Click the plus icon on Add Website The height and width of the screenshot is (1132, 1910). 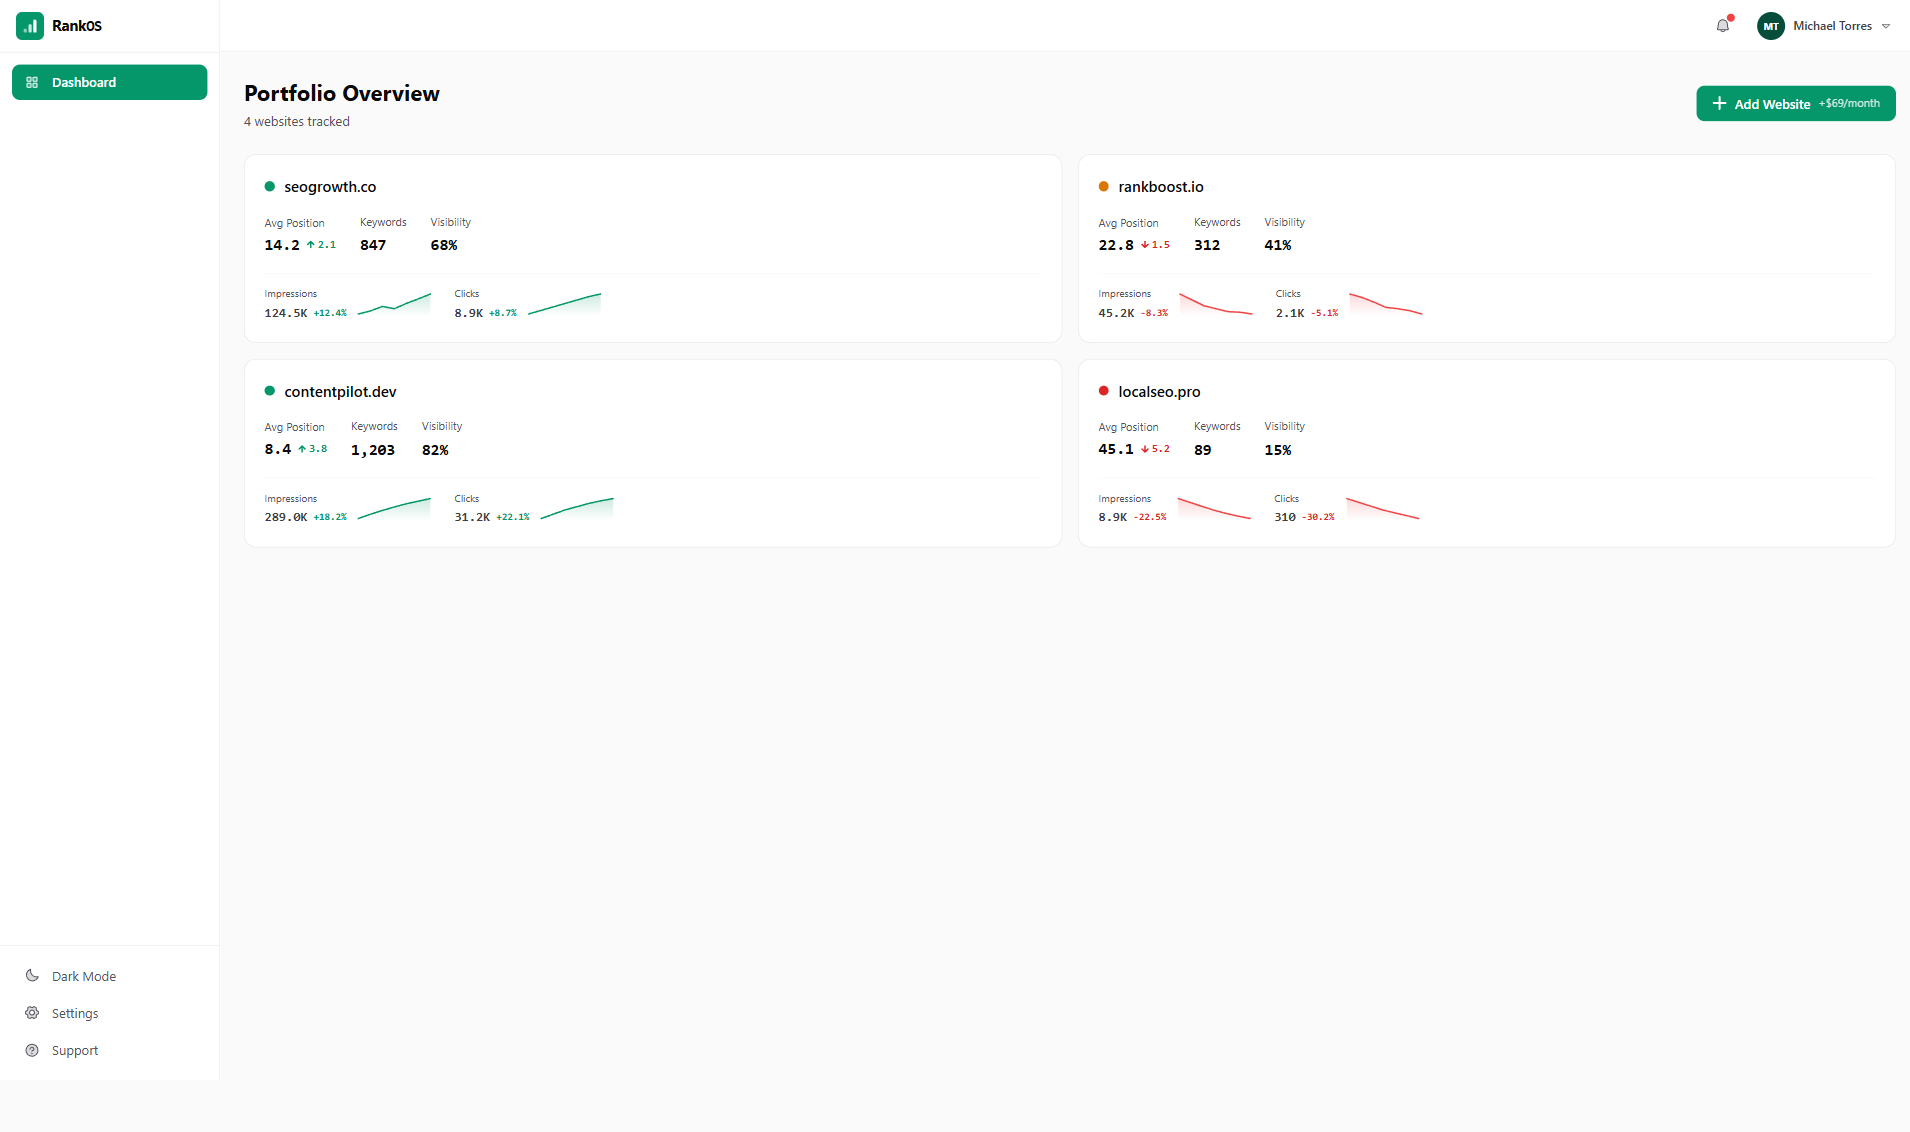1719,103
